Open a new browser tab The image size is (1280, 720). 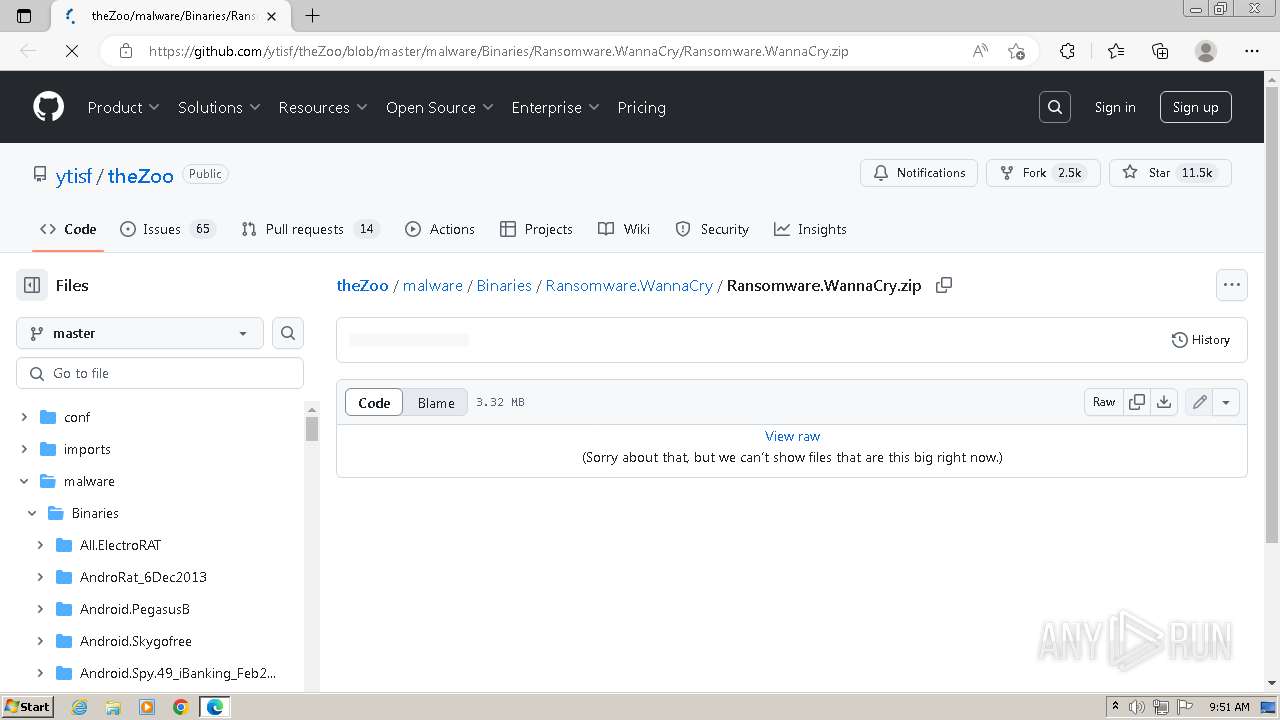click(x=312, y=15)
